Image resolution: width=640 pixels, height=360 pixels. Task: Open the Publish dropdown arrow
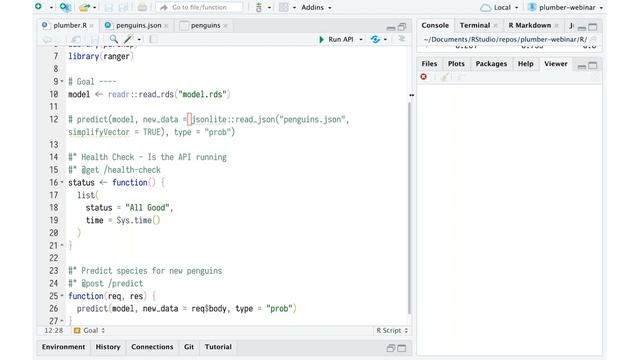385,40
